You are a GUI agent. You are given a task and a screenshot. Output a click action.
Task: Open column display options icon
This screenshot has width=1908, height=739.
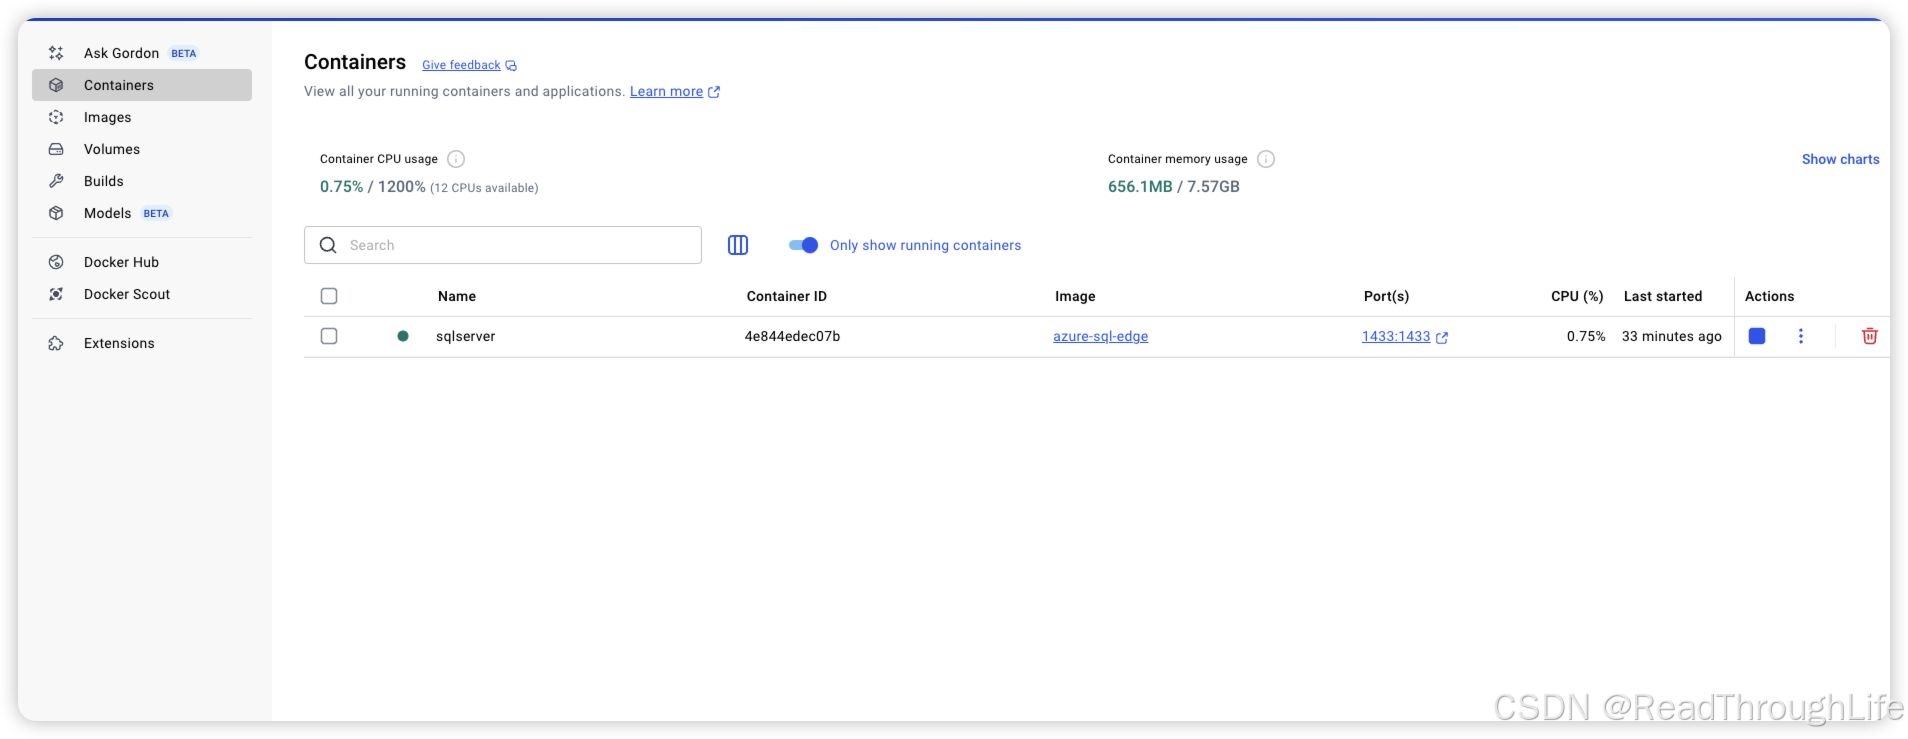coord(738,245)
